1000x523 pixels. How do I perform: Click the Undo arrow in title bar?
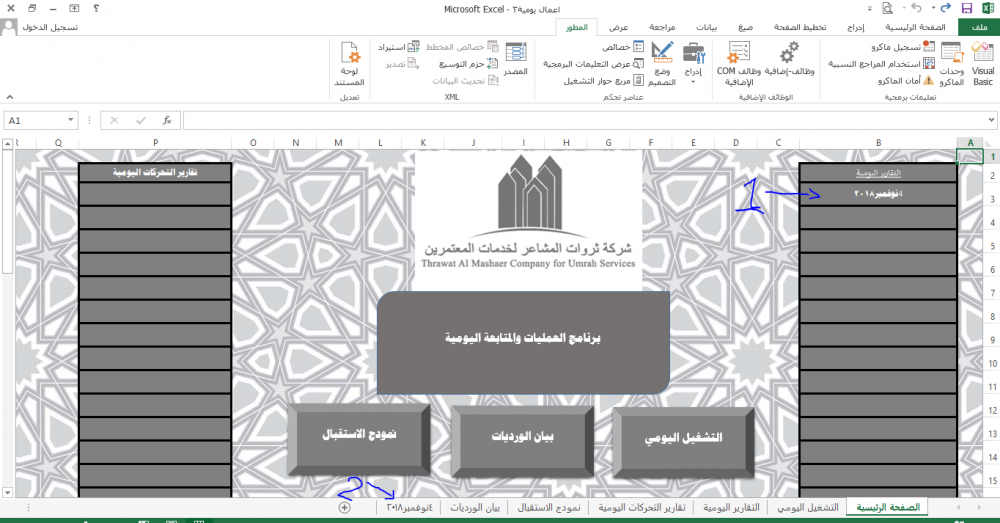tap(916, 8)
